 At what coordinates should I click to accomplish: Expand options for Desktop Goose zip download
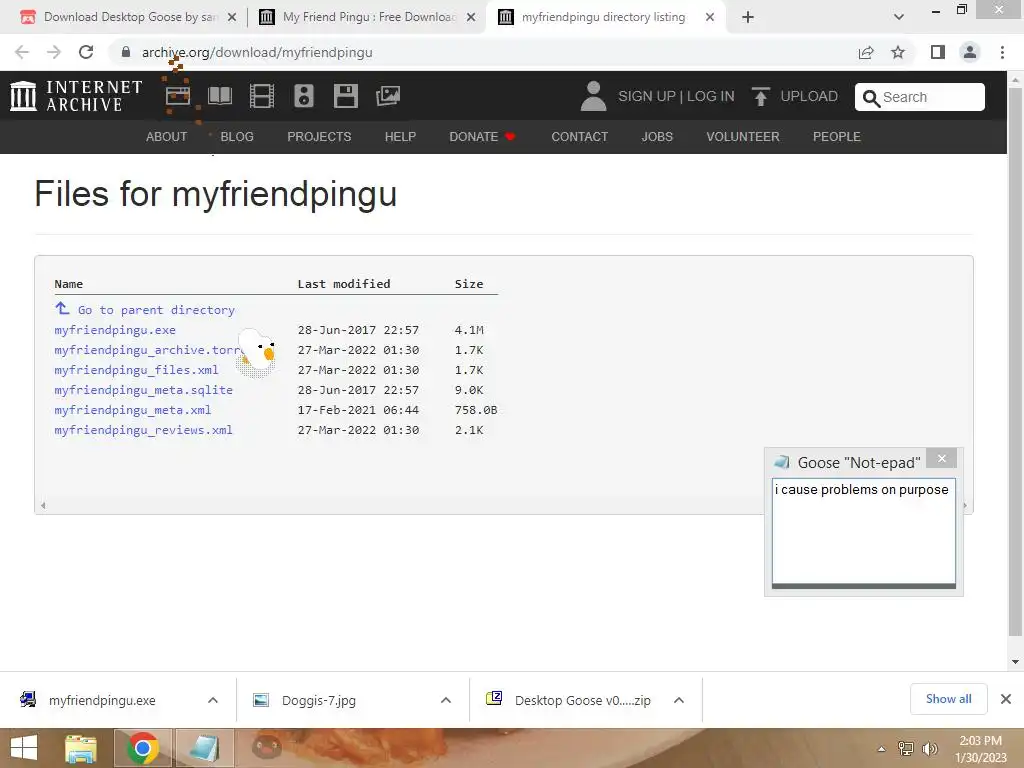(x=679, y=700)
